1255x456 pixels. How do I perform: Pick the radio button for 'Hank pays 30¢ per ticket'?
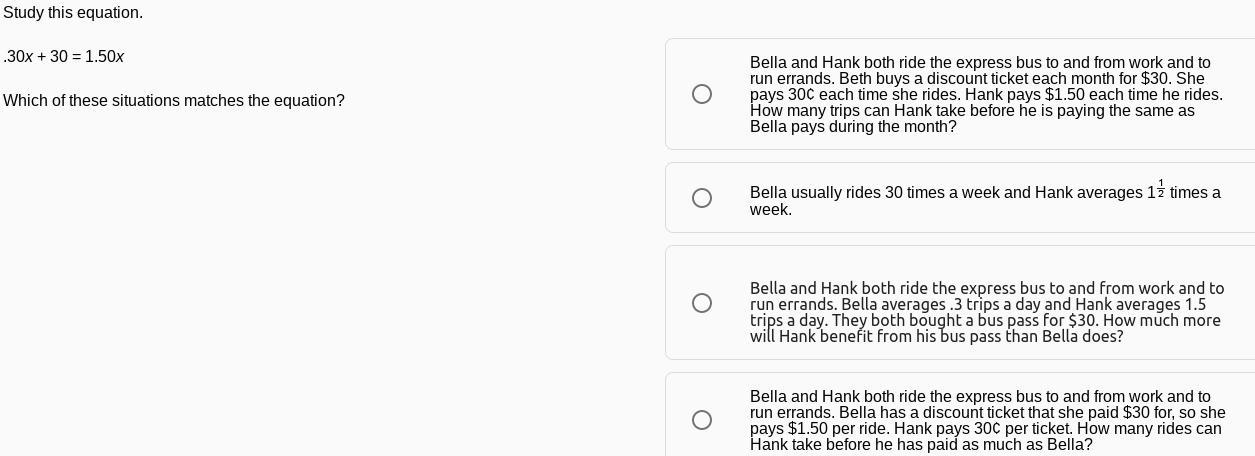pos(702,420)
